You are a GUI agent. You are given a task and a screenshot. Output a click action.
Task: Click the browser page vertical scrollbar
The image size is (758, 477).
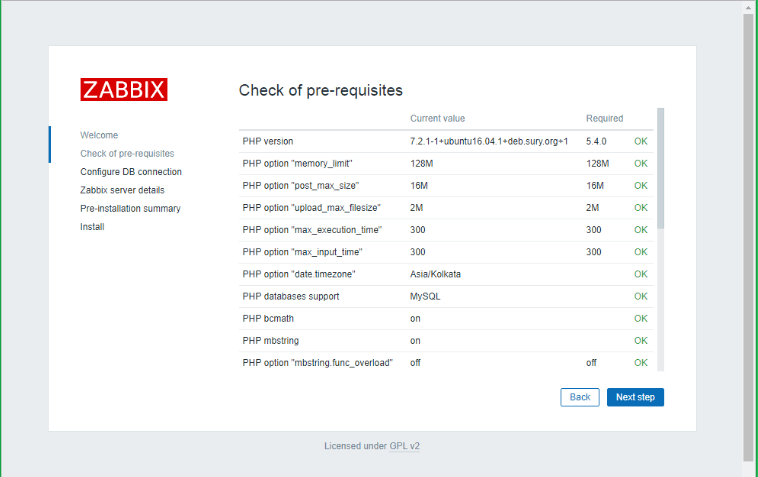click(748, 237)
